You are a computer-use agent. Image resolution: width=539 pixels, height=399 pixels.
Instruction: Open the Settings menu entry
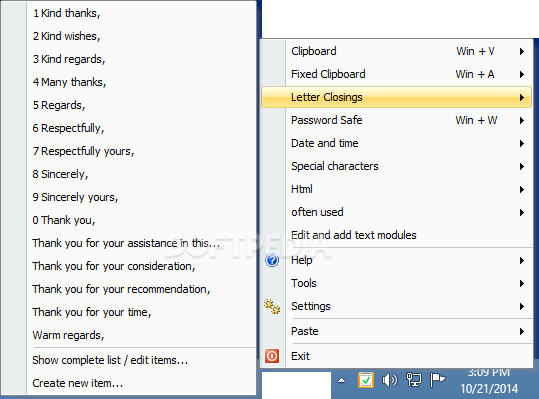coord(396,306)
